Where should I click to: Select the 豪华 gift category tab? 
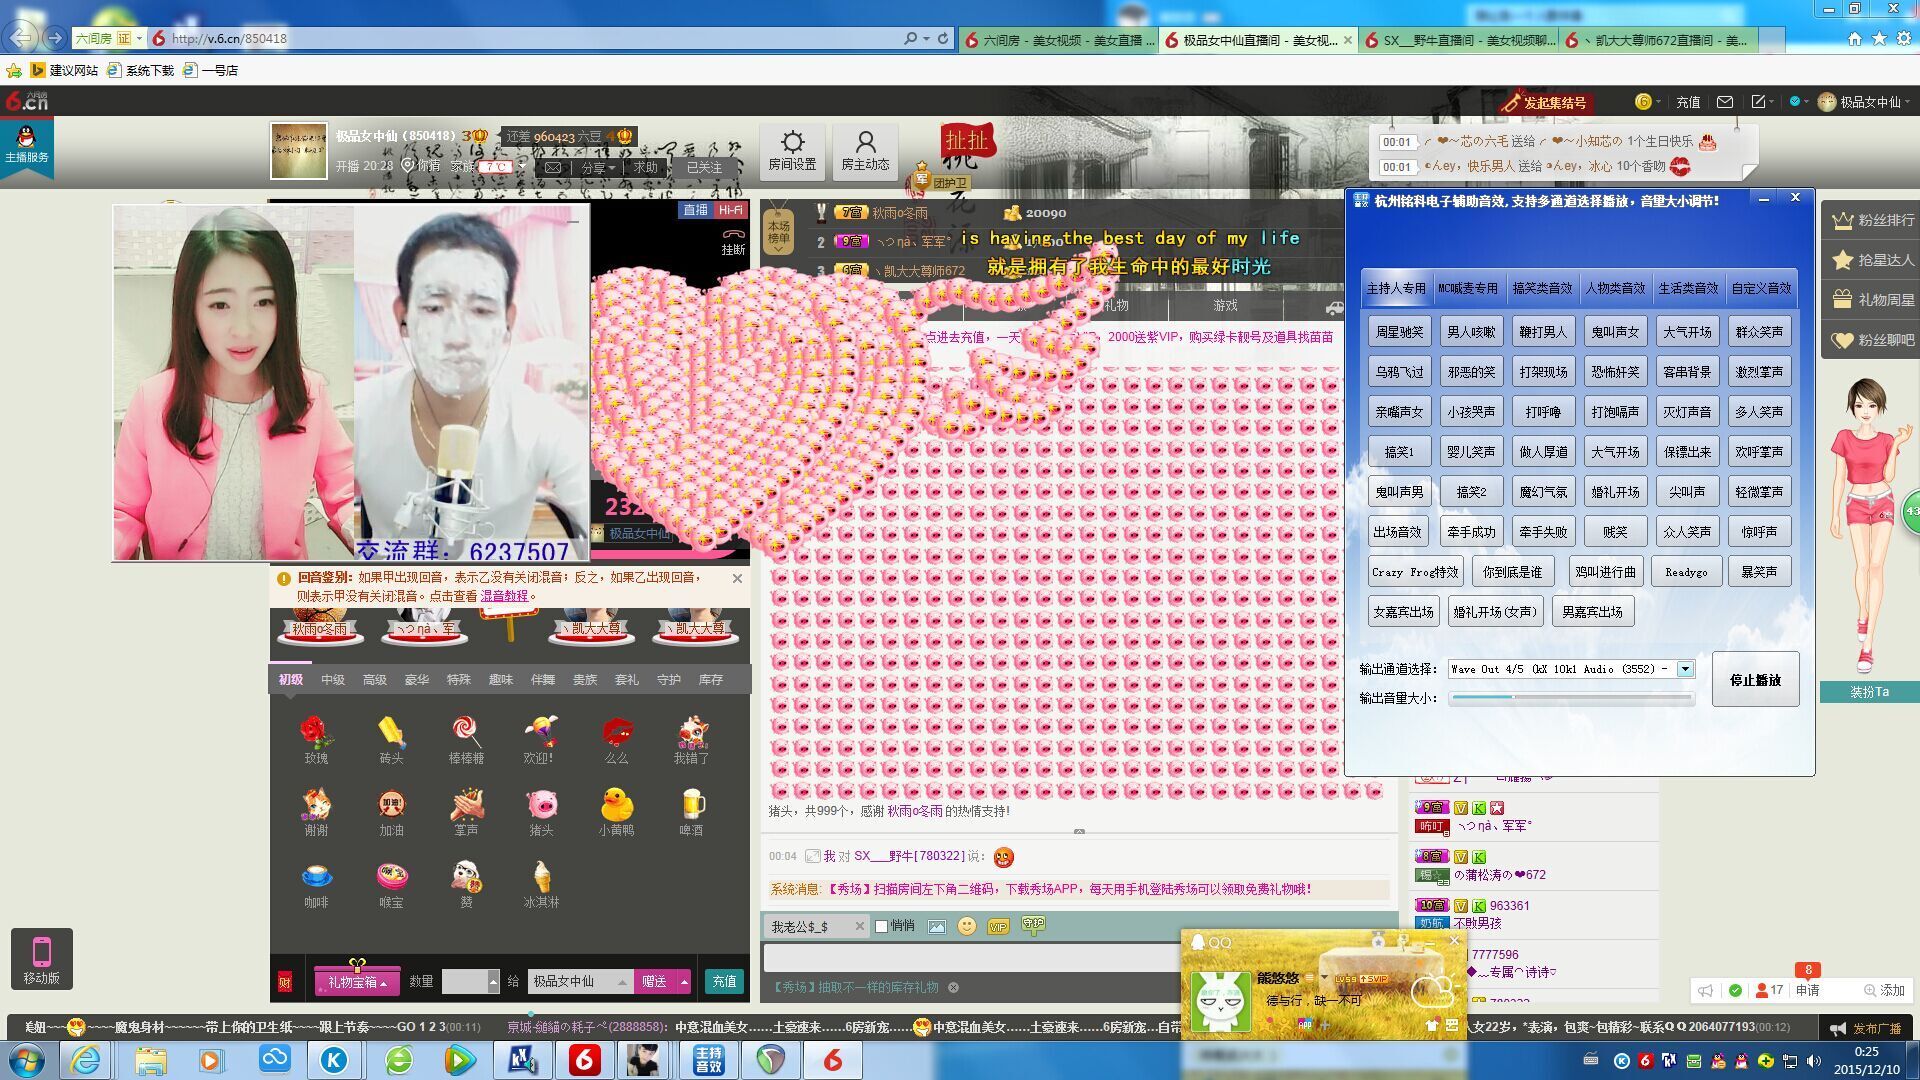click(x=417, y=680)
